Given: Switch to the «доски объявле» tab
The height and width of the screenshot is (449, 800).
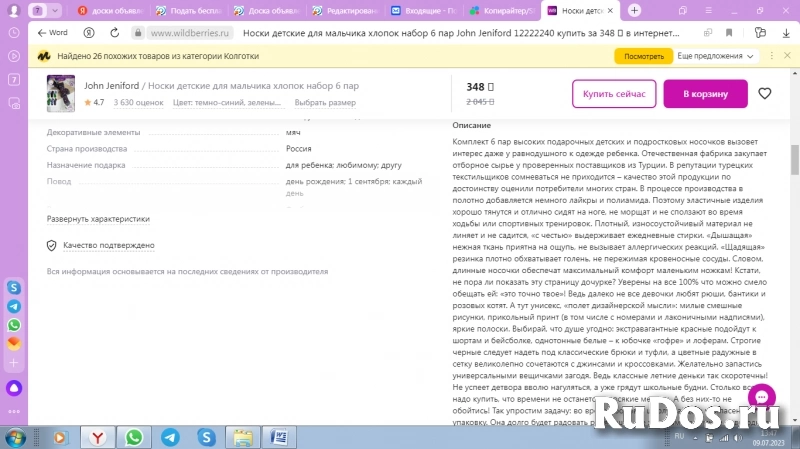Looking at the screenshot, I should 111,10.
